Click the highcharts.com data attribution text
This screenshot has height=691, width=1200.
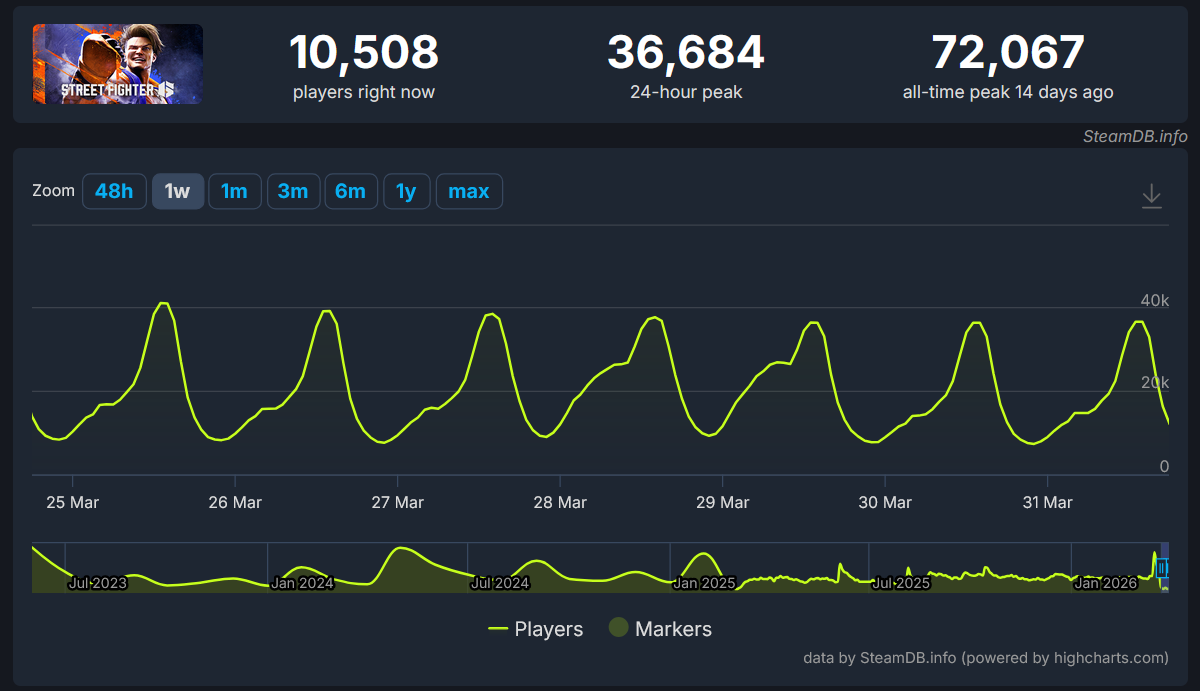(986, 658)
